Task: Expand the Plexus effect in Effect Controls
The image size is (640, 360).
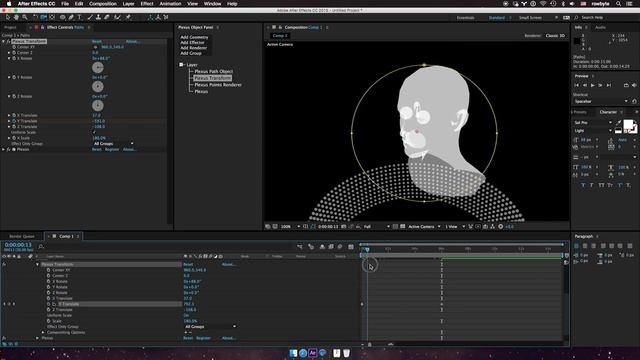Action: pyautogui.click(x=3, y=150)
